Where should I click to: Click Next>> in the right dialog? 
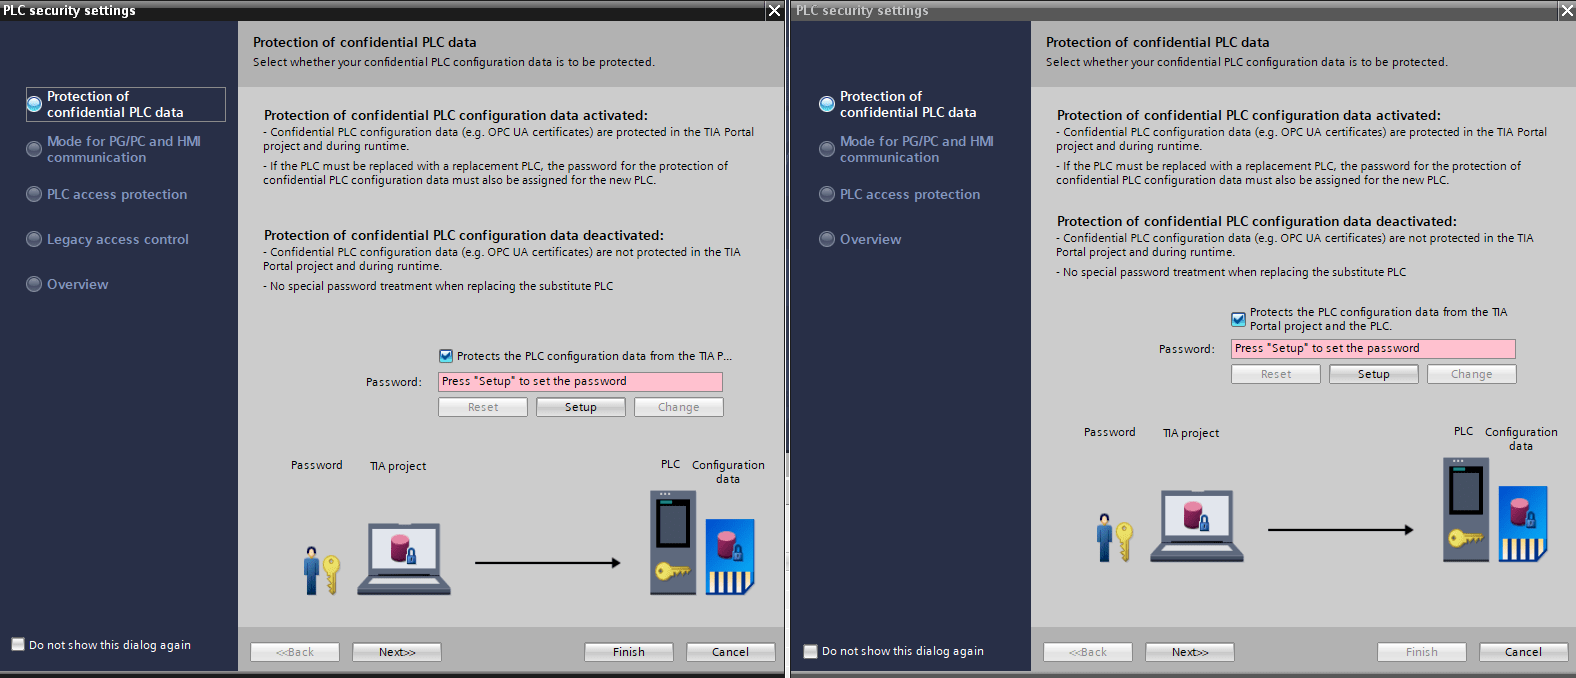tap(1189, 652)
